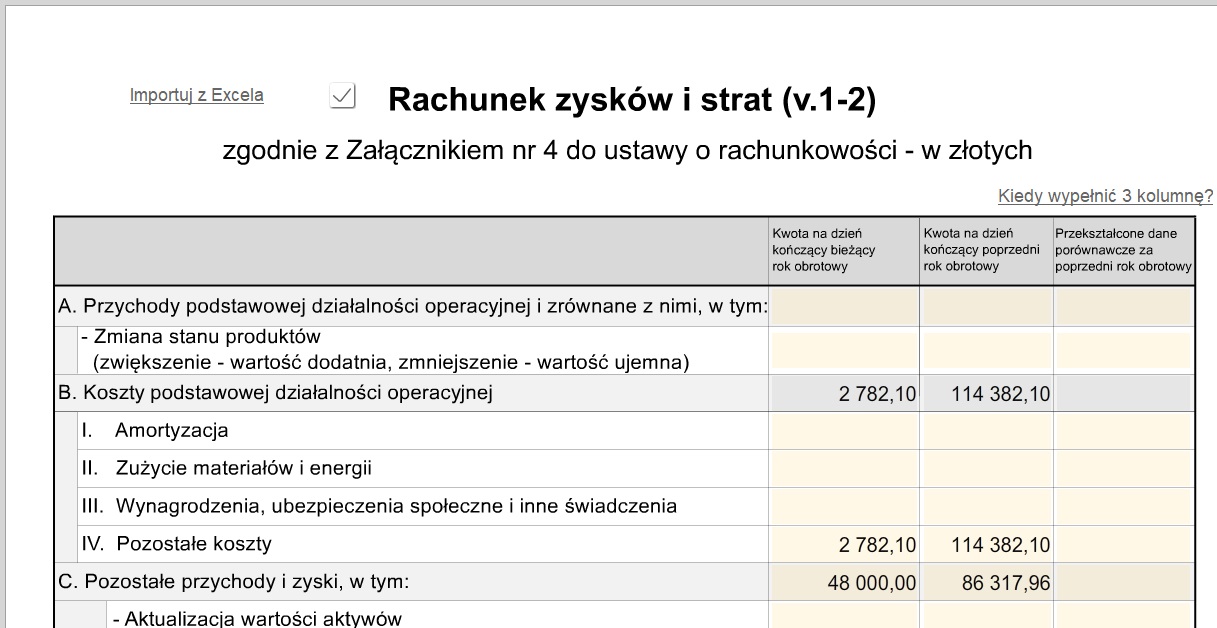The width and height of the screenshot is (1217, 628).
Task: Edit Pozostałe koszty current-year value 2 782,10
Action: [844, 545]
